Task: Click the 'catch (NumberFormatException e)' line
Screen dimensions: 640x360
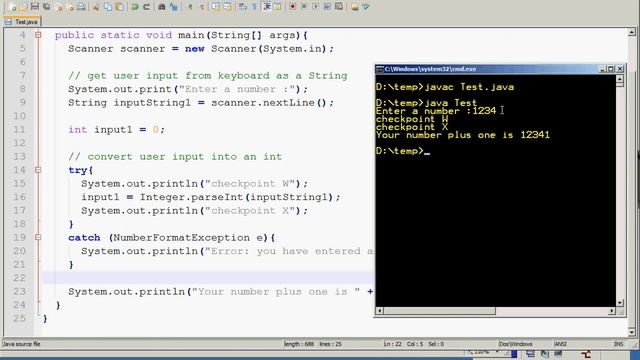Action: (x=171, y=238)
